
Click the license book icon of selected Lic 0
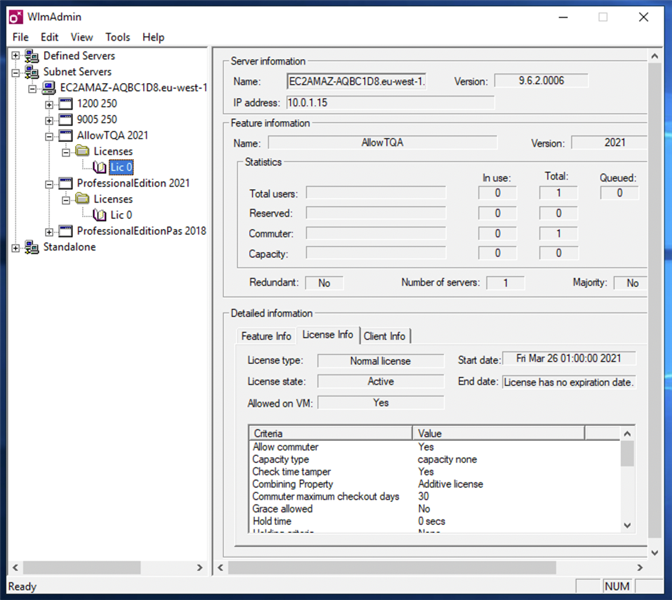(99, 167)
